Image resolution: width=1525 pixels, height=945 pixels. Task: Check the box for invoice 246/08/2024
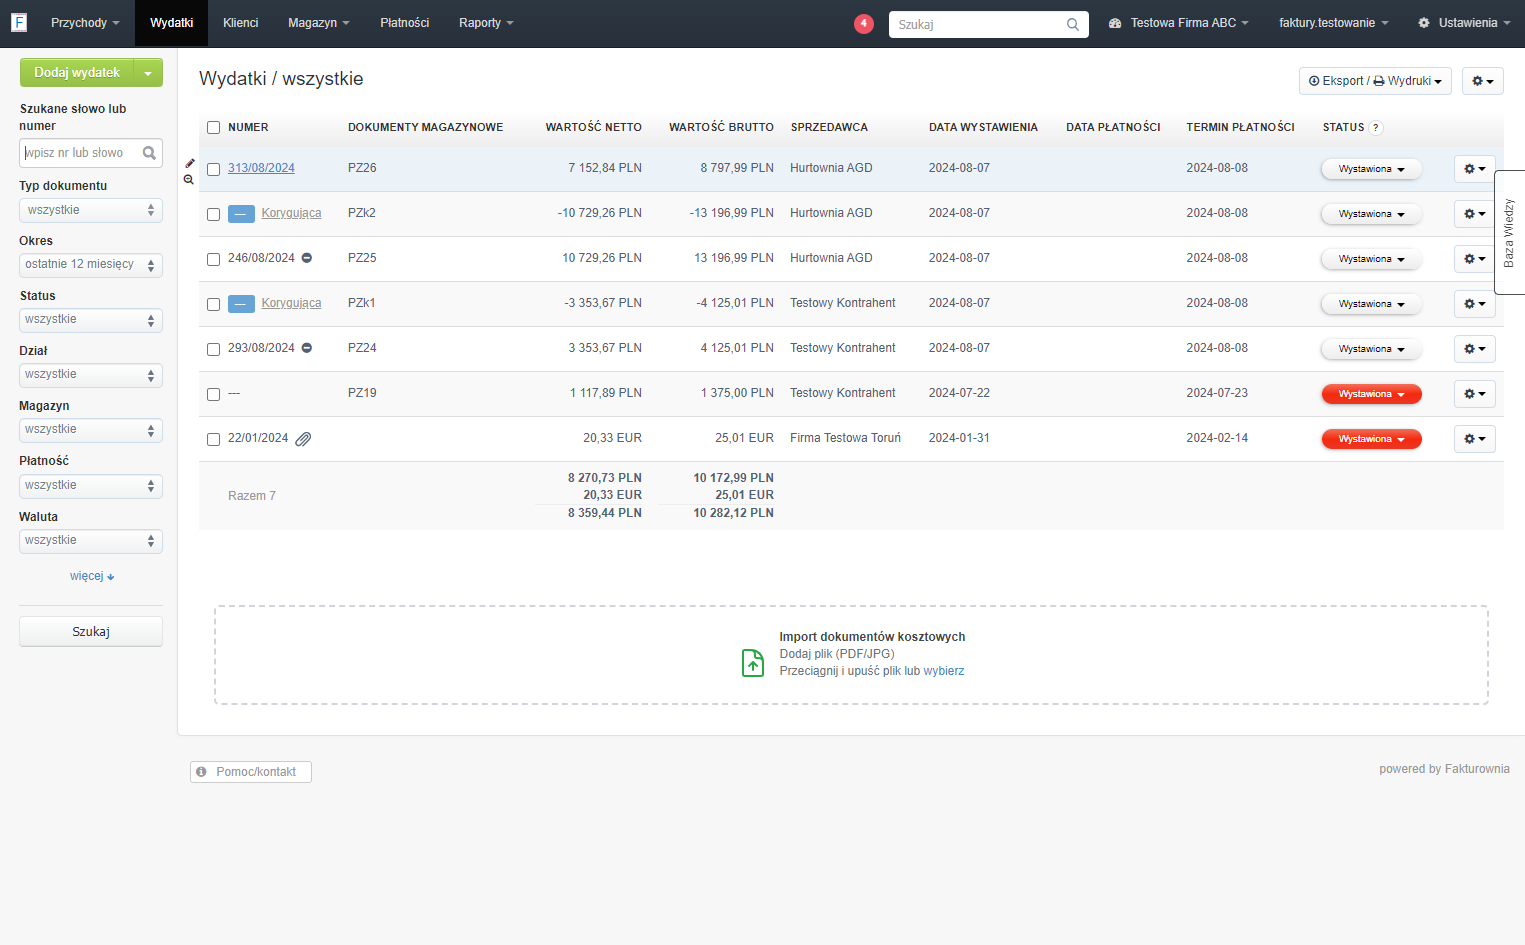[213, 259]
